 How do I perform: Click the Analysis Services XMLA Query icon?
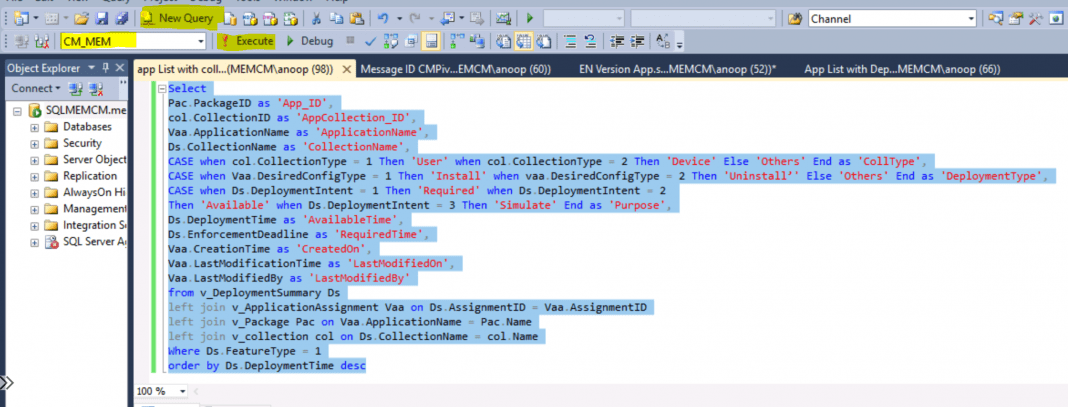tap(290, 18)
